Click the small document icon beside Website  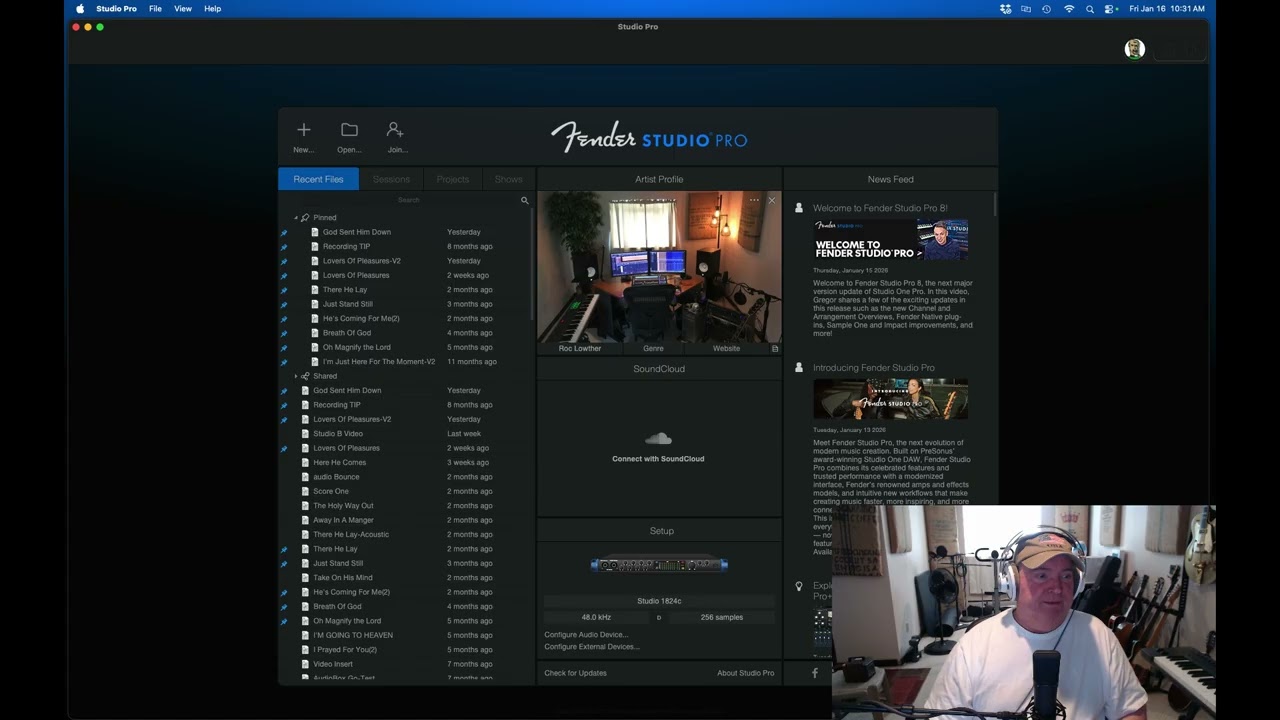774,348
